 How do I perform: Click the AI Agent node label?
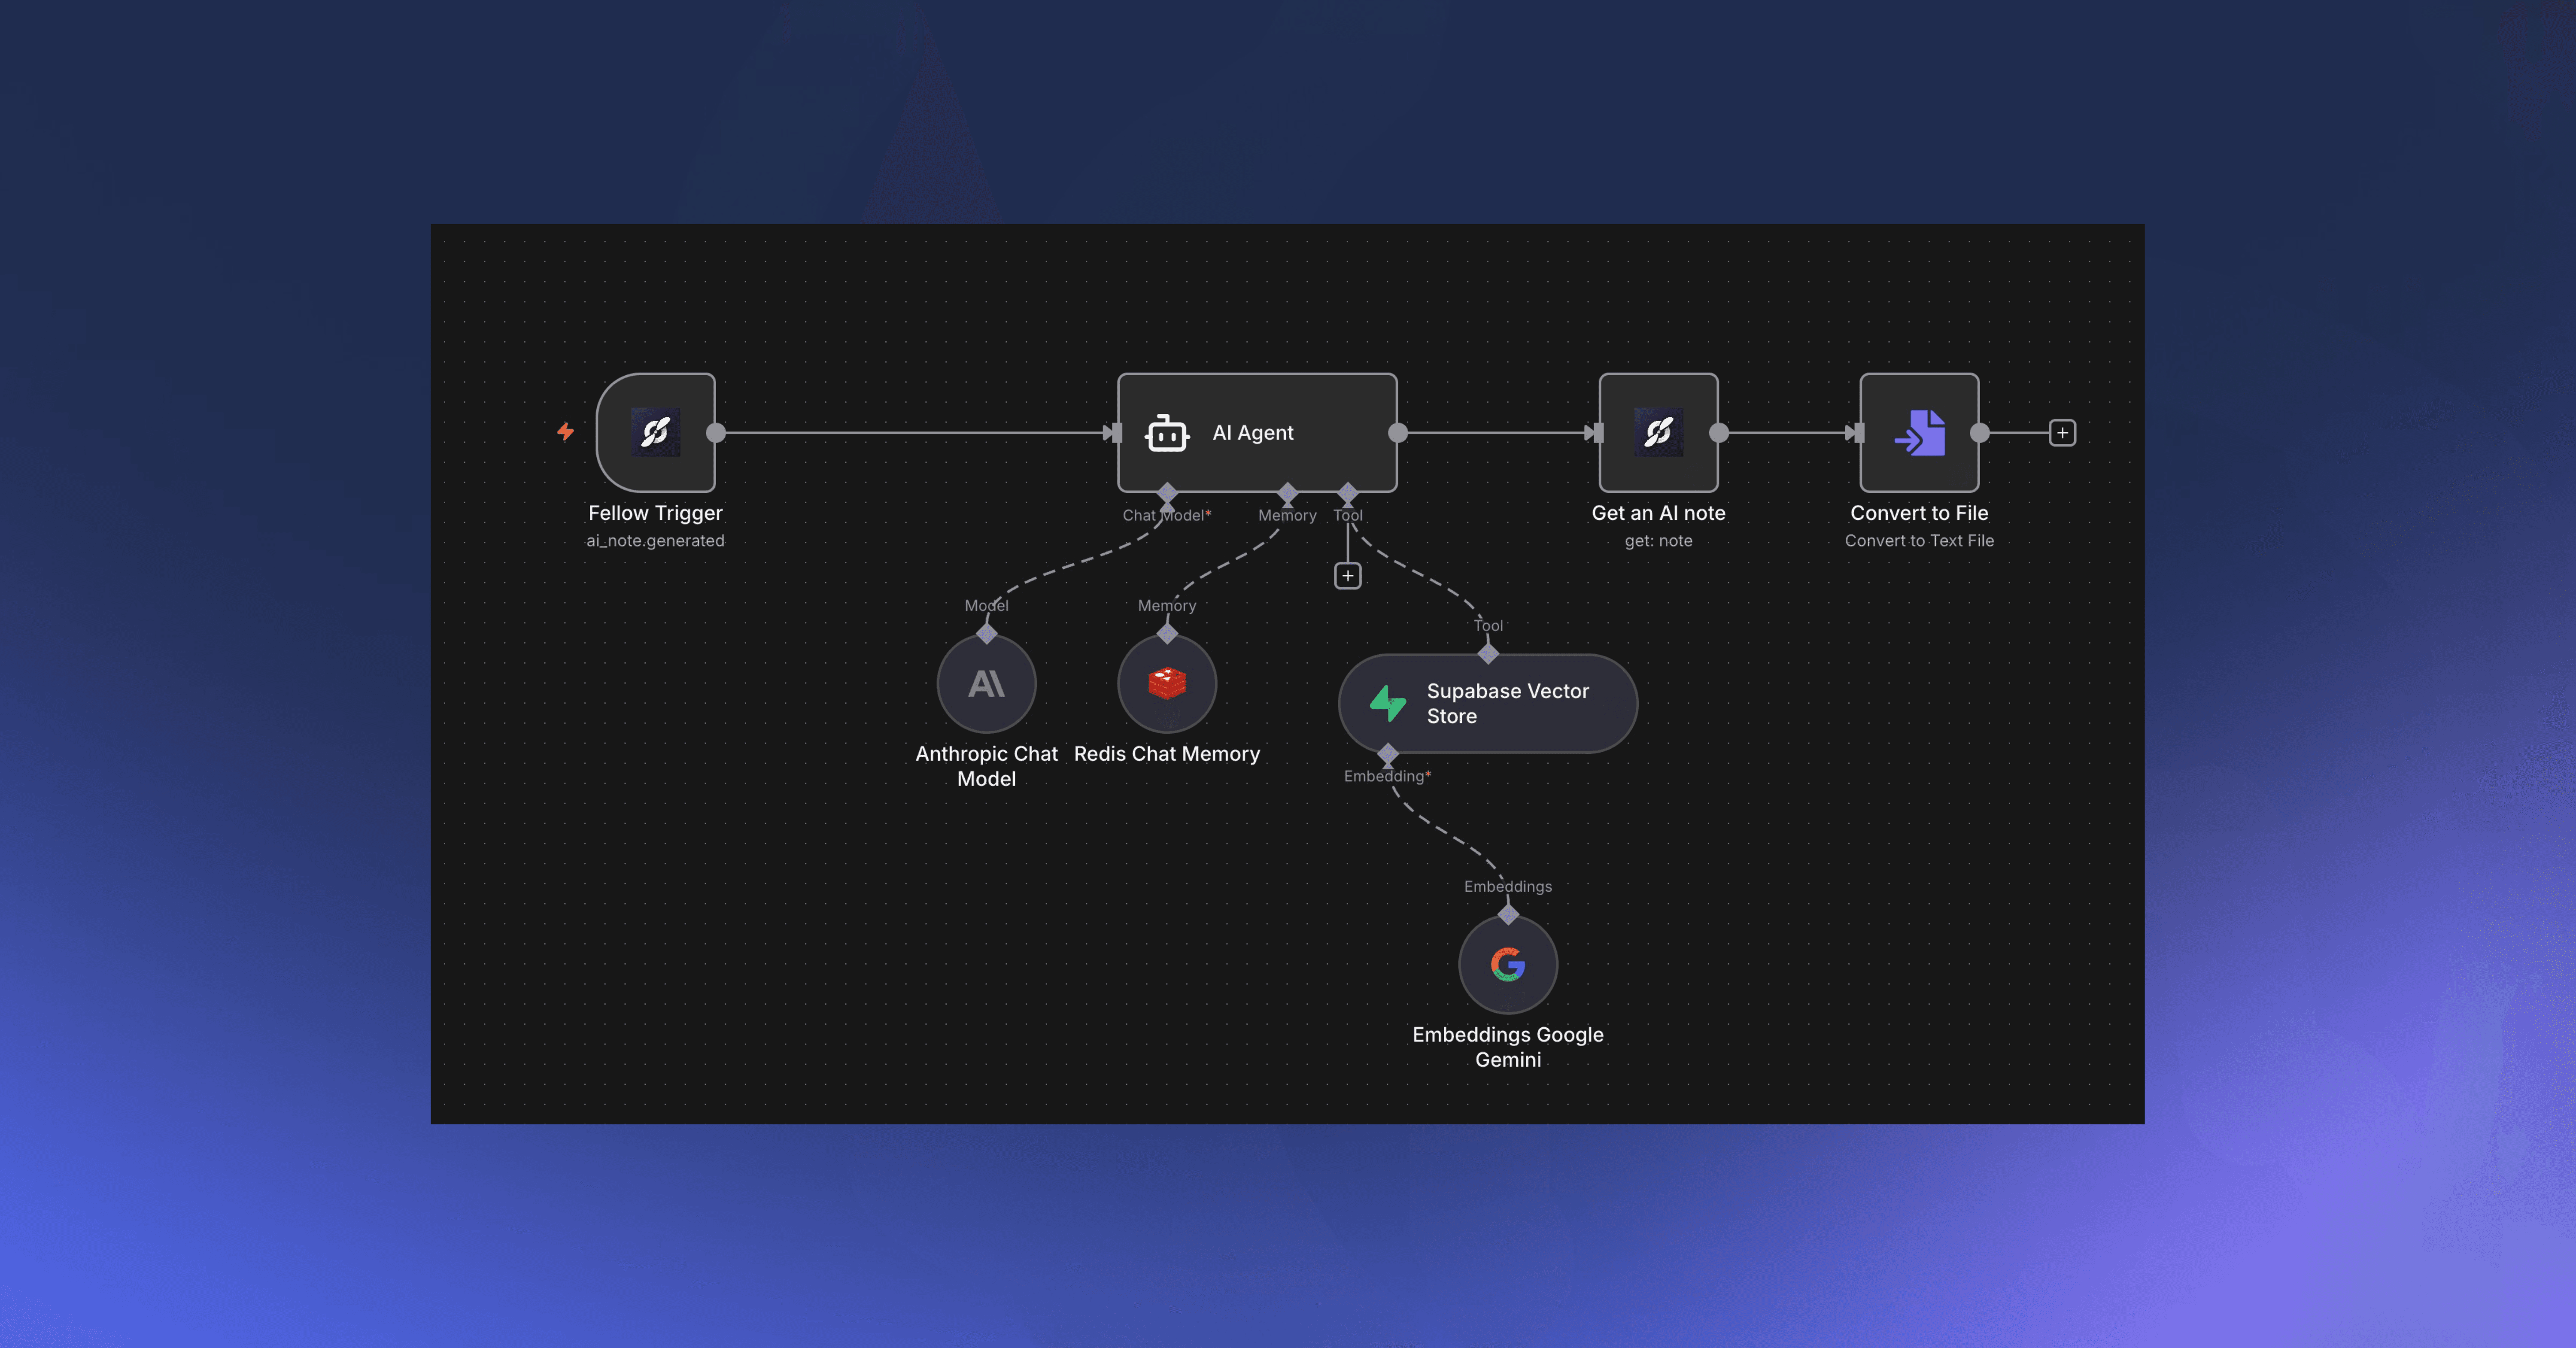(1252, 433)
